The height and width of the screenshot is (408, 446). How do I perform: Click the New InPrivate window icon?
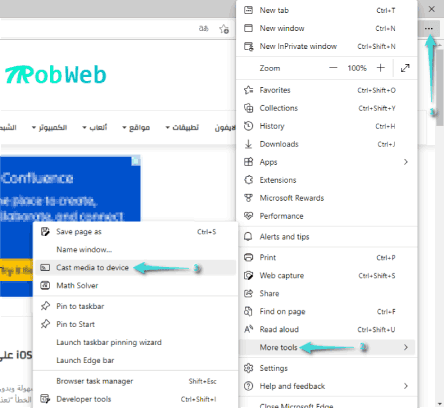pyautogui.click(x=249, y=46)
